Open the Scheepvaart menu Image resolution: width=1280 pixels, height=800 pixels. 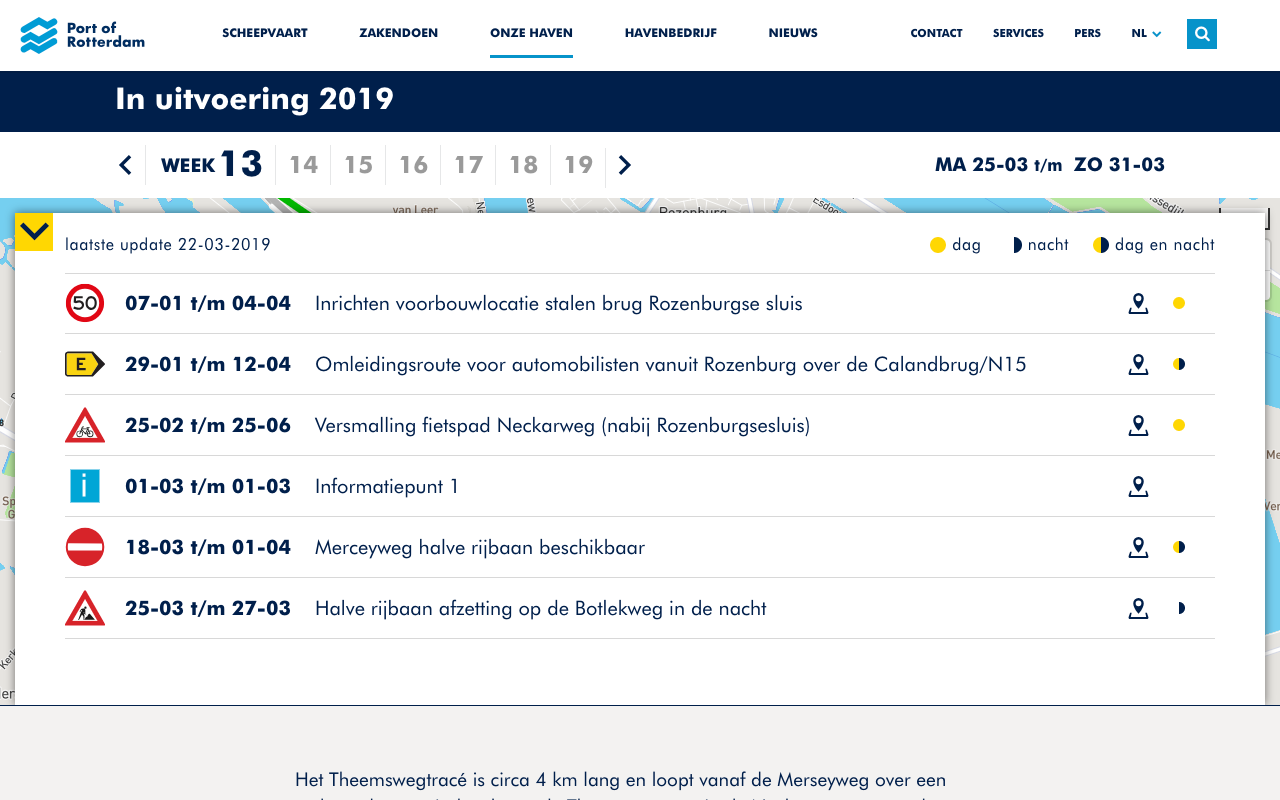click(265, 33)
